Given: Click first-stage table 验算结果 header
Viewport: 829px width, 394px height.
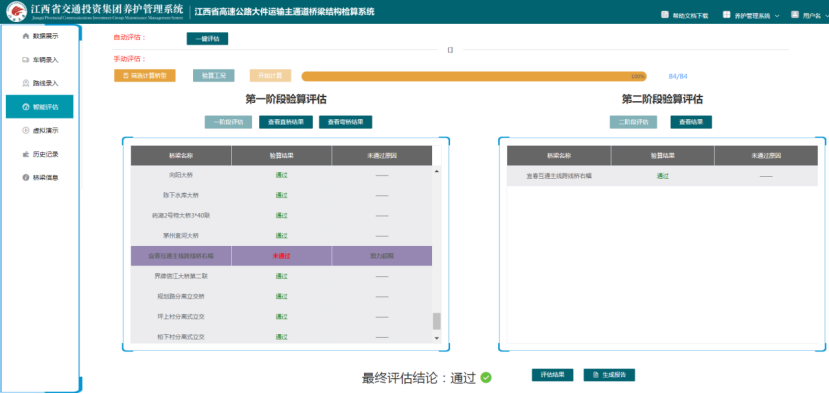Looking at the screenshot, I should pos(281,156).
